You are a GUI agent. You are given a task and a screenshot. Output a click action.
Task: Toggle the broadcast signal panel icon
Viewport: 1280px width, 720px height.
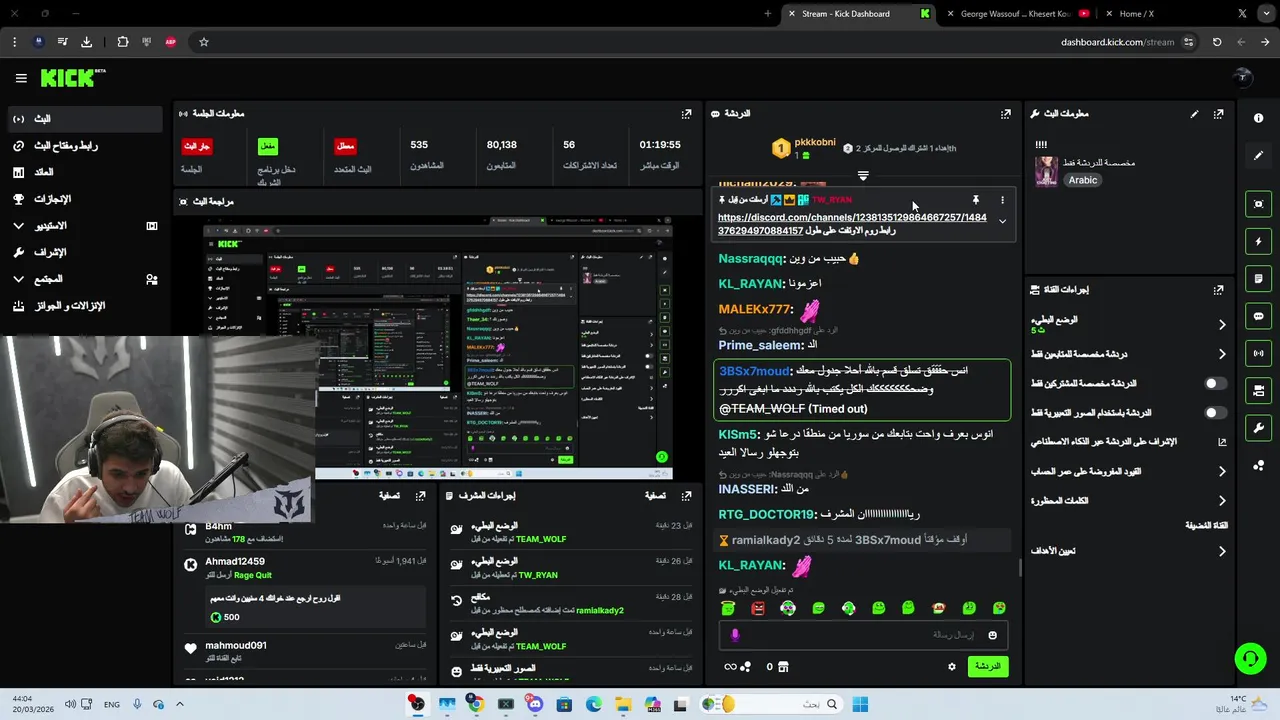point(1258,353)
